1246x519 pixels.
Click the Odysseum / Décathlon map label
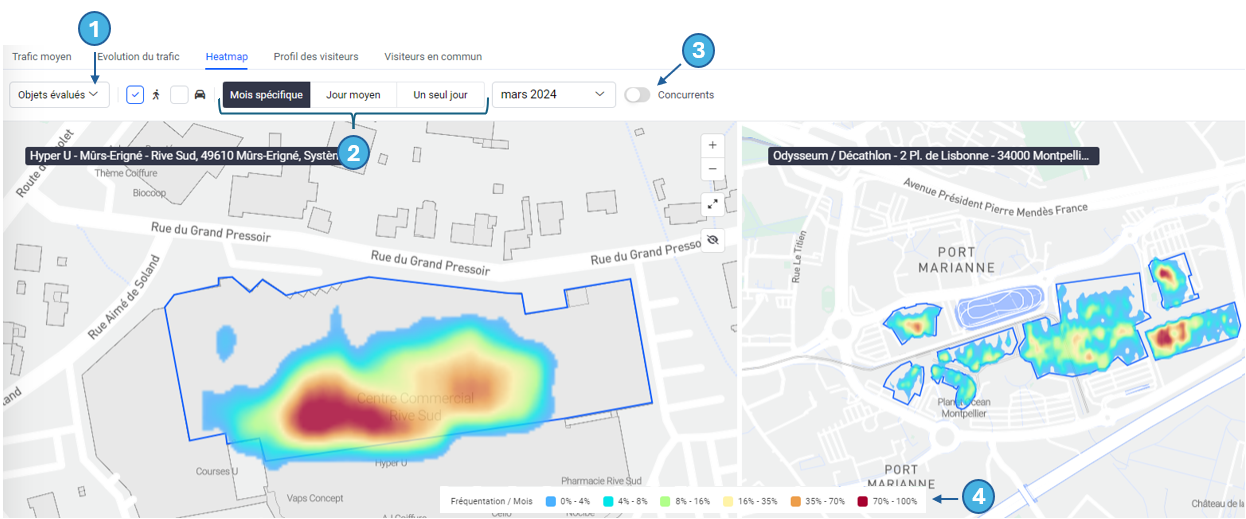coord(934,156)
